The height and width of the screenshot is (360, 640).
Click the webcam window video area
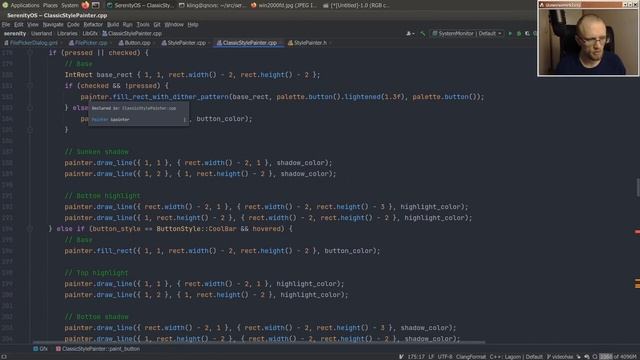pos(588,41)
